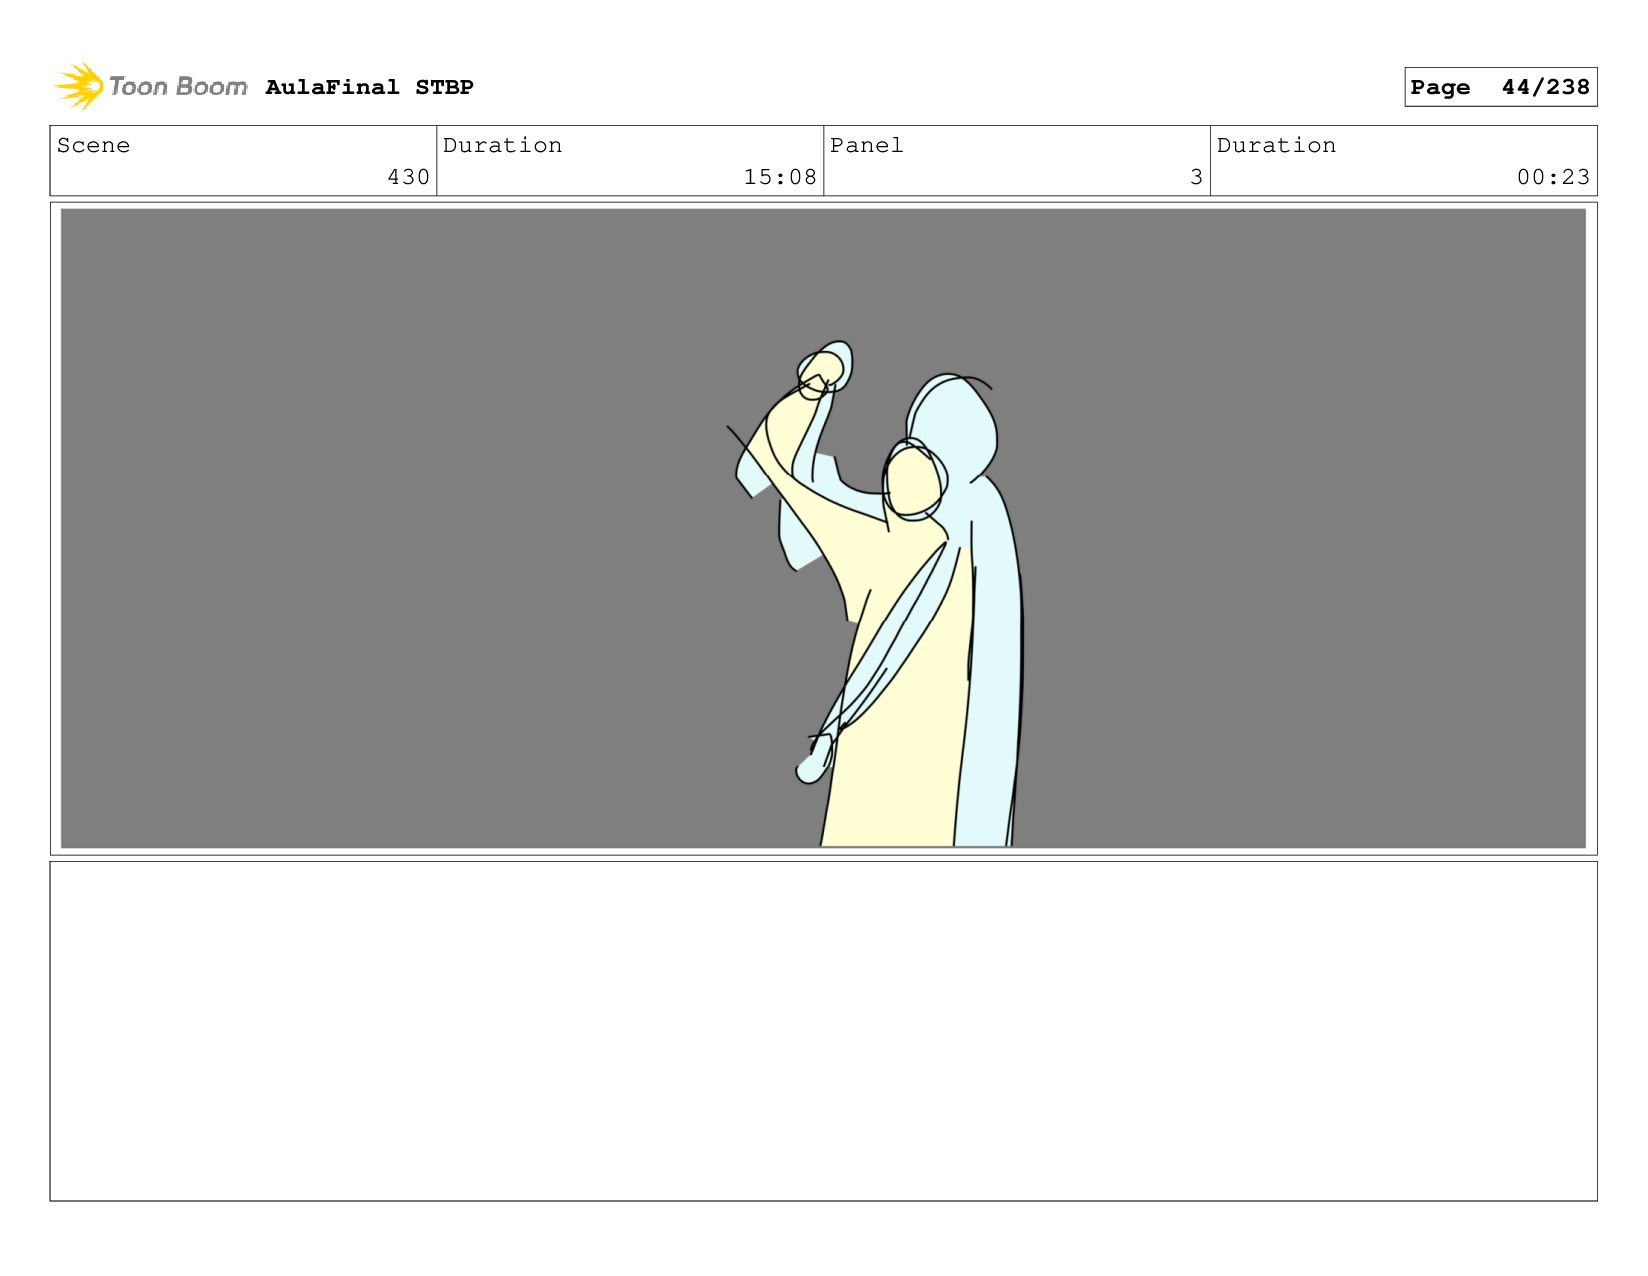Click the Panel label
Image resolution: width=1648 pixels, height=1276 pixels.
point(866,145)
